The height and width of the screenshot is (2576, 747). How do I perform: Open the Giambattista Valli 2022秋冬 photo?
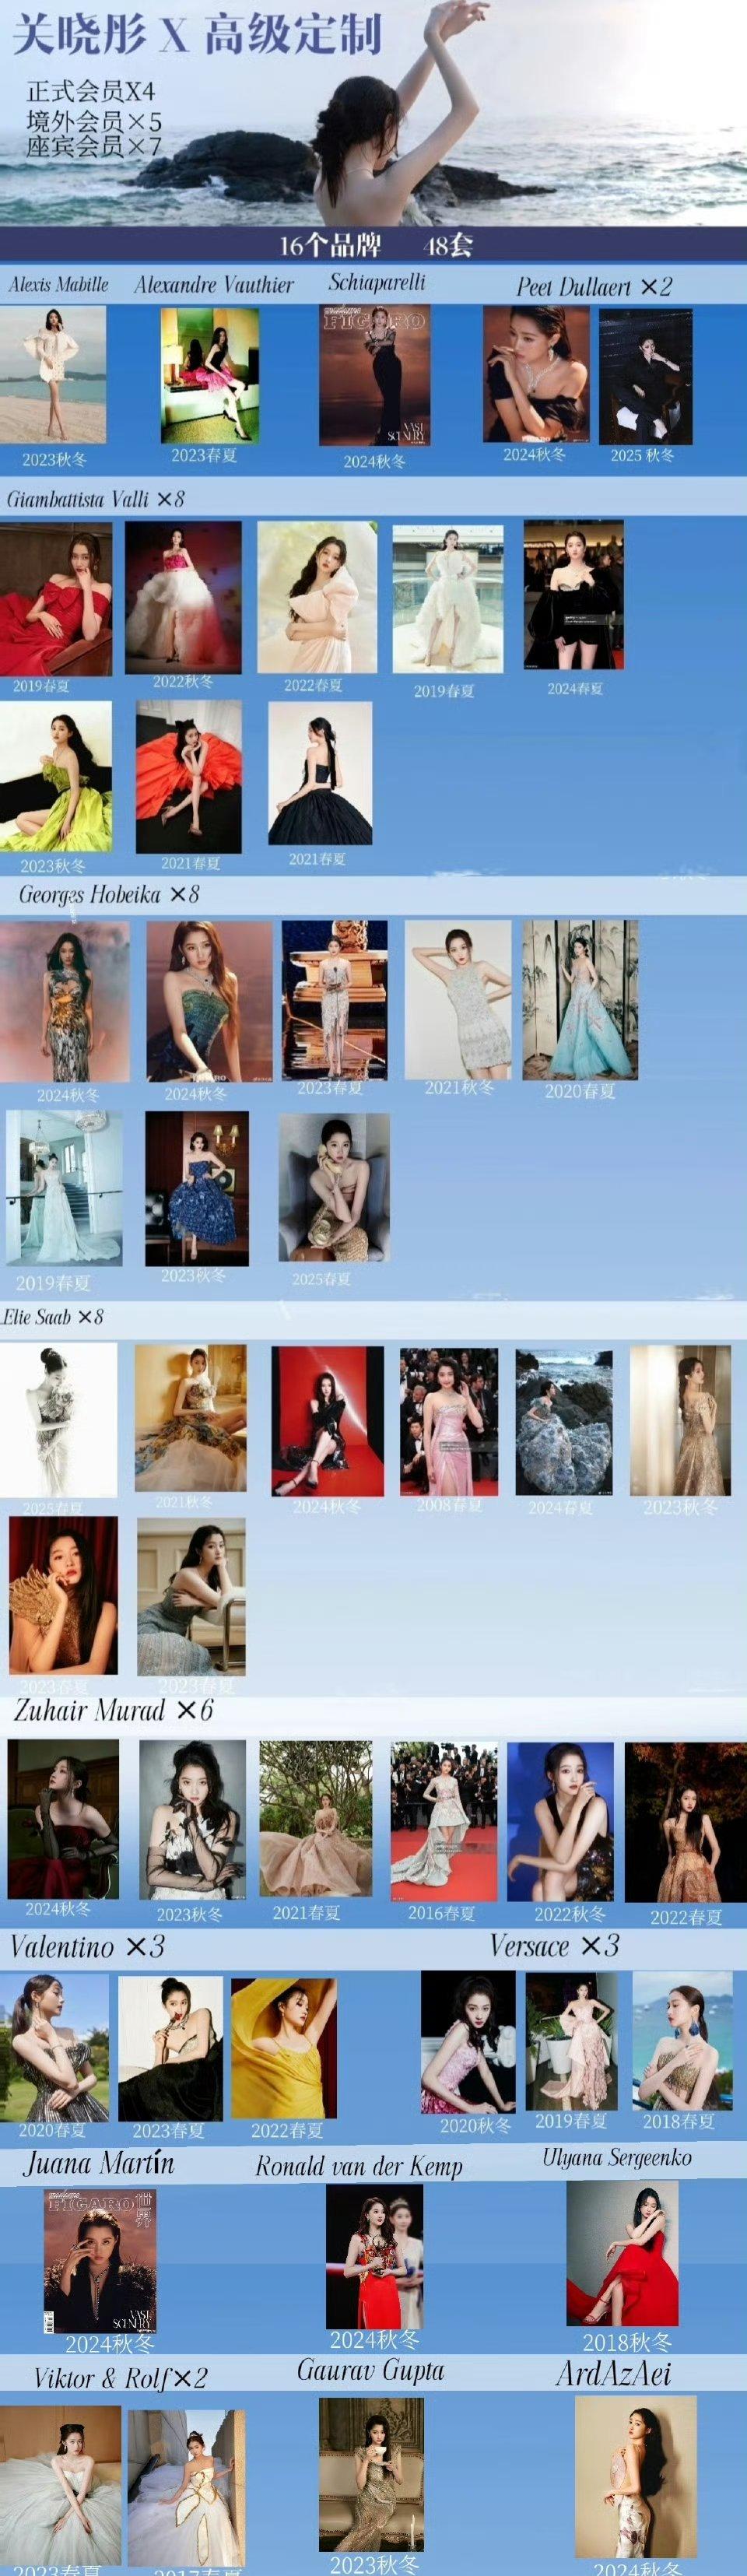pyautogui.click(x=183, y=597)
